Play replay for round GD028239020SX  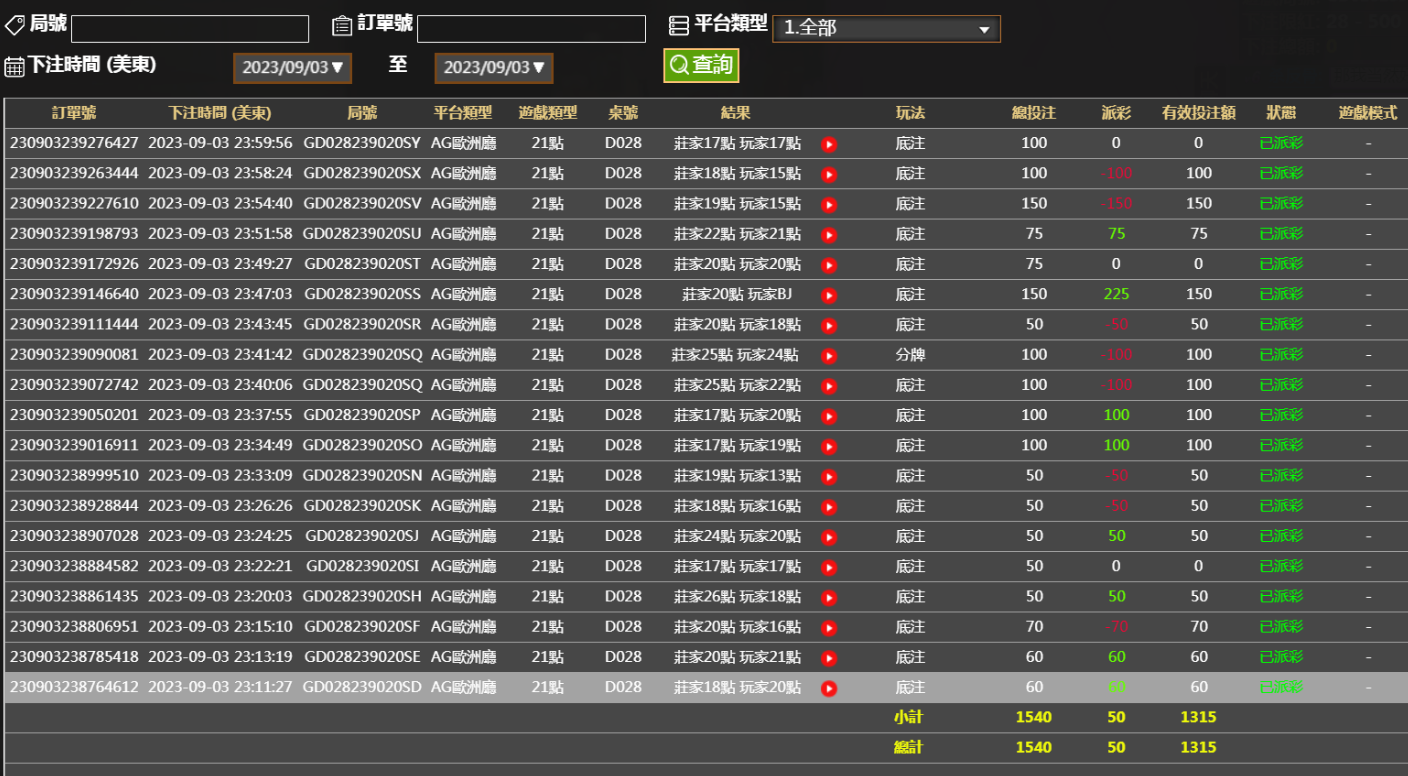pos(829,175)
